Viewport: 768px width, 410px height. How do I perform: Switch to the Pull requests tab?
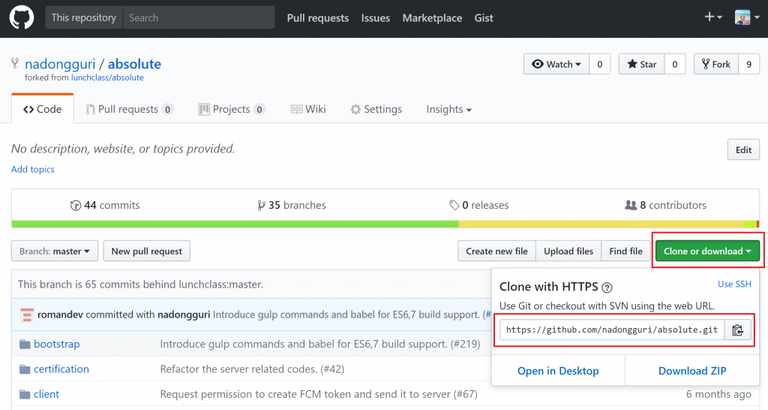(128, 109)
